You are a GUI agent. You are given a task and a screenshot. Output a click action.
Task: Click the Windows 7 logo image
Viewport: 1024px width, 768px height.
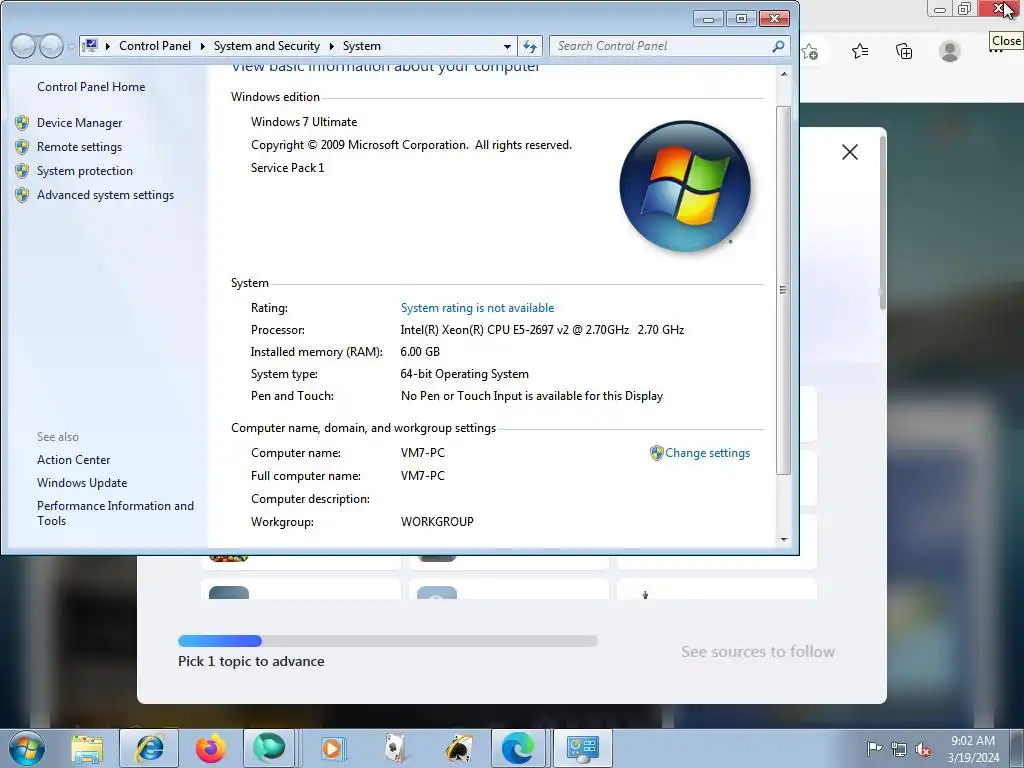tap(685, 186)
